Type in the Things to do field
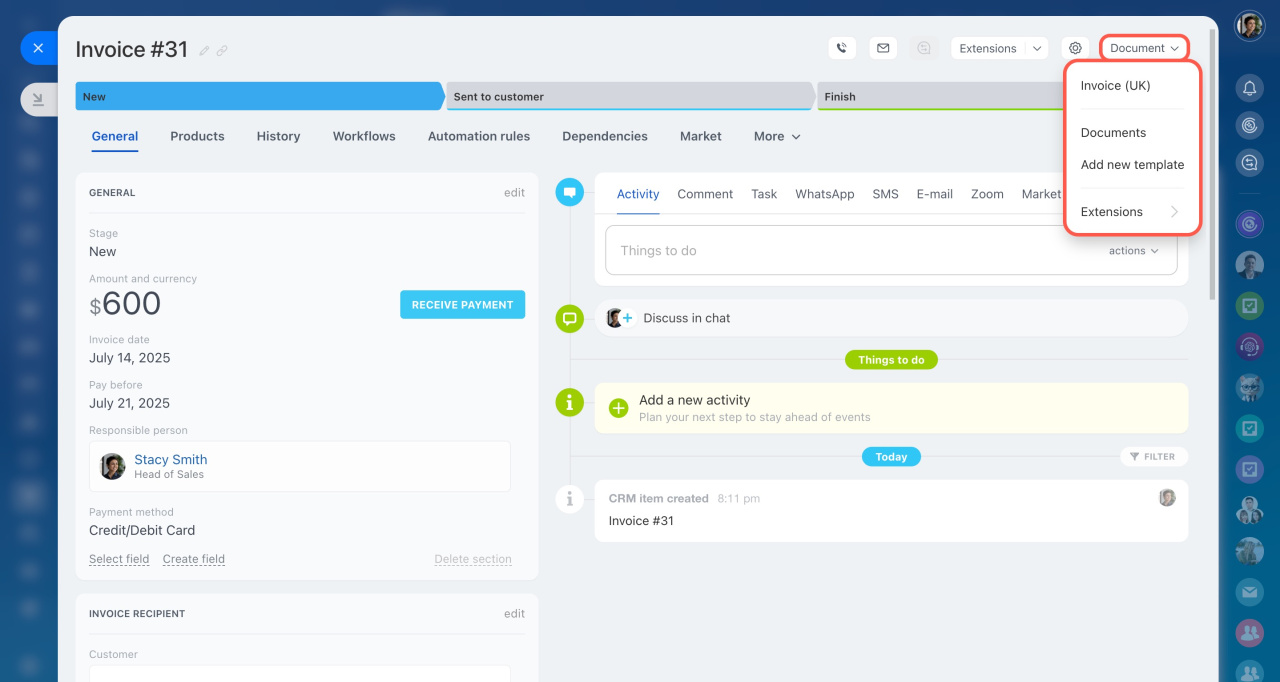The height and width of the screenshot is (682, 1280). pos(850,251)
